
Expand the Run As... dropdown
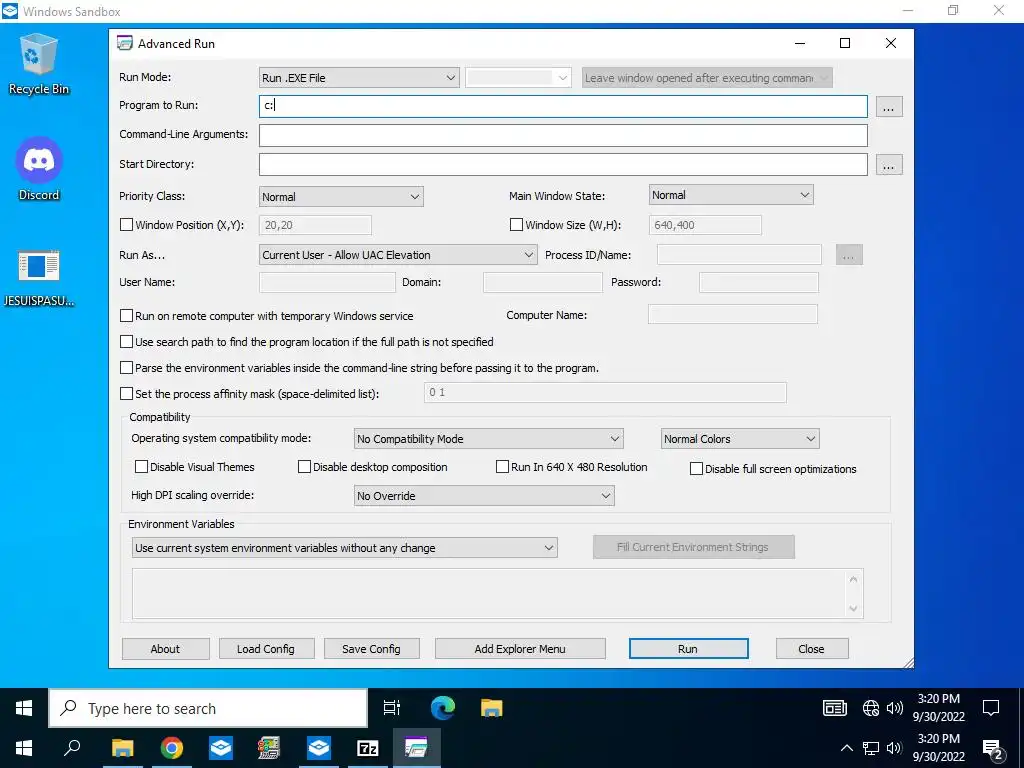(x=398, y=255)
